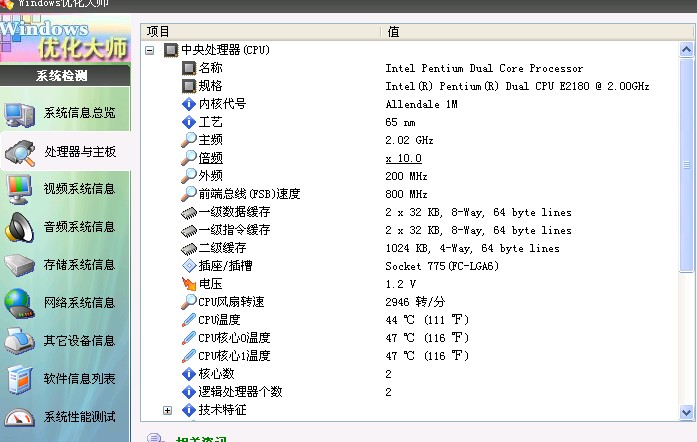
Task: Open 软件信息列表 document icon
Action: point(20,379)
